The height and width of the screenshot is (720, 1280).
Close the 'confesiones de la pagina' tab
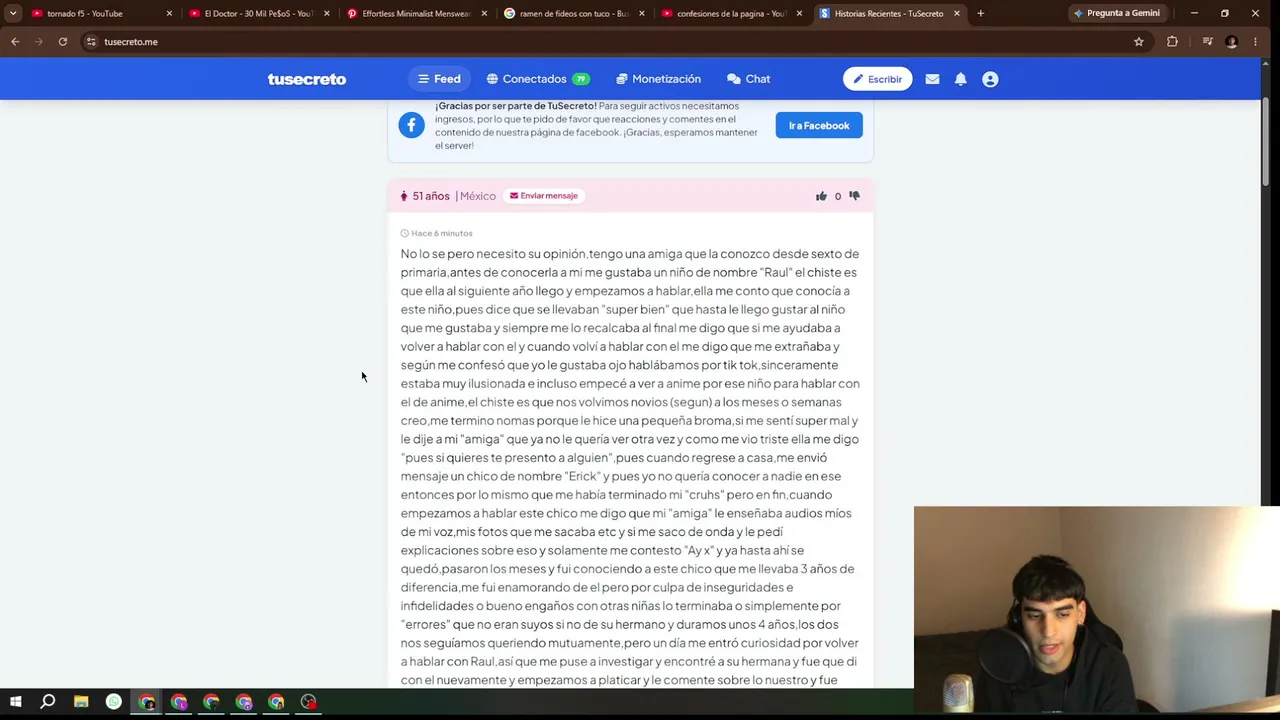pos(799,13)
